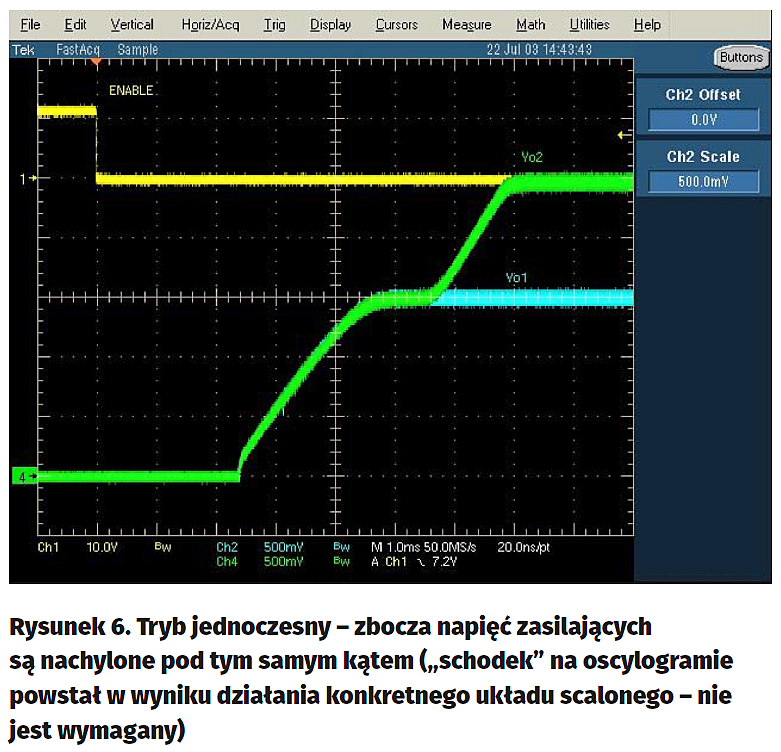Click the Ch2 Scale 500.0mV field
This screenshot has width=781, height=752.
tap(703, 181)
